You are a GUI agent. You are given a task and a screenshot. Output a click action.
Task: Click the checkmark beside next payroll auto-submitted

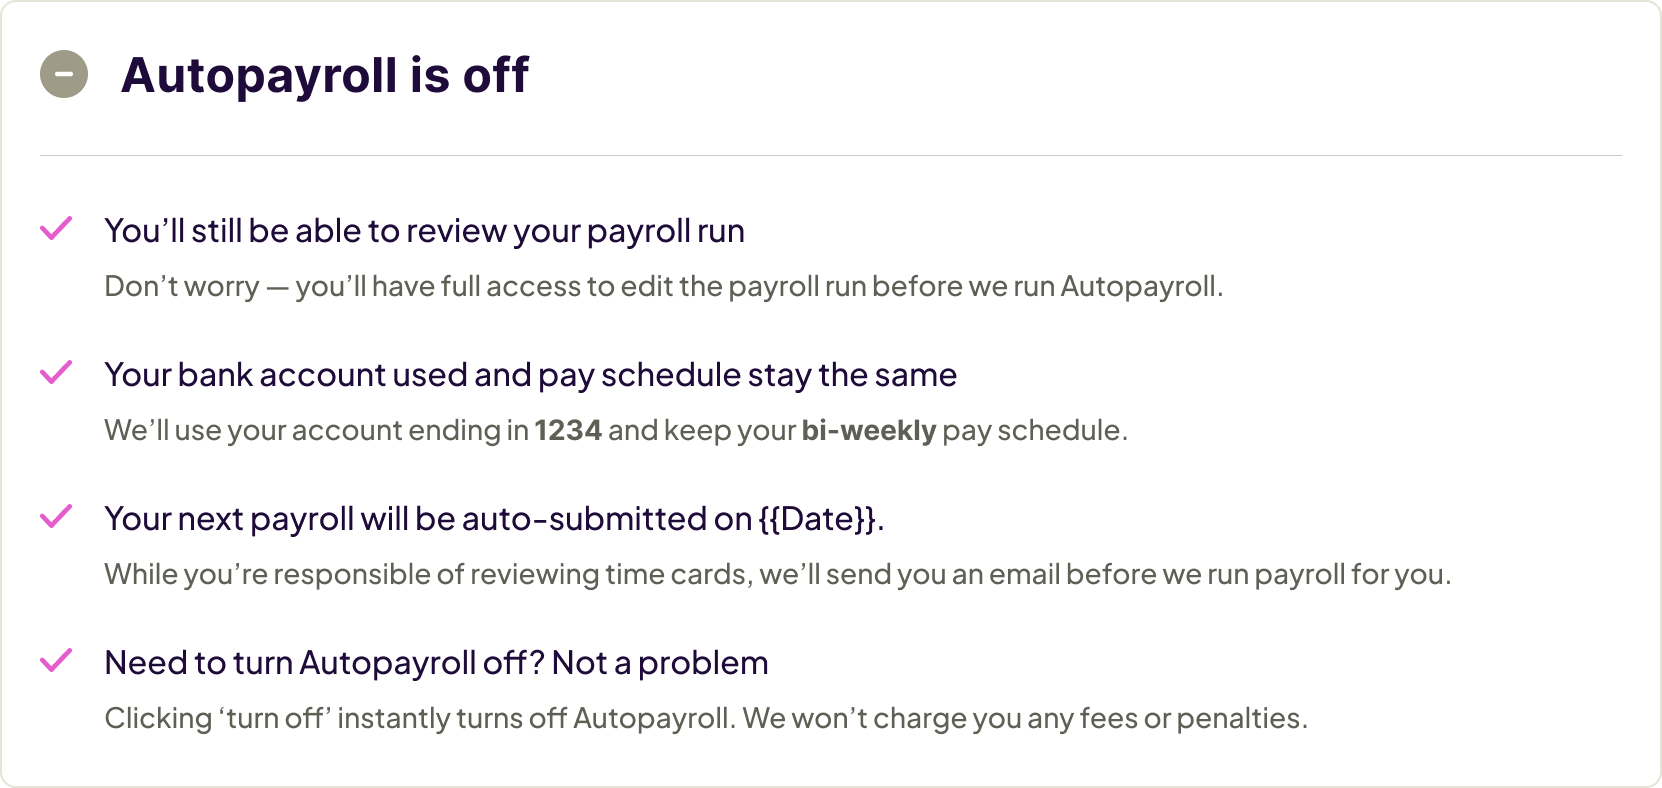[56, 517]
